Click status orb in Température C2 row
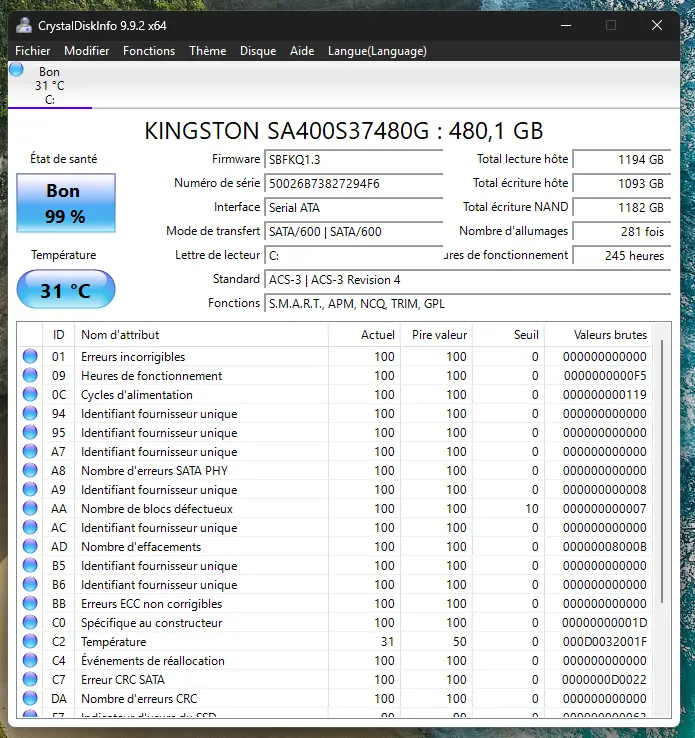Image resolution: width=695 pixels, height=738 pixels. [30, 642]
